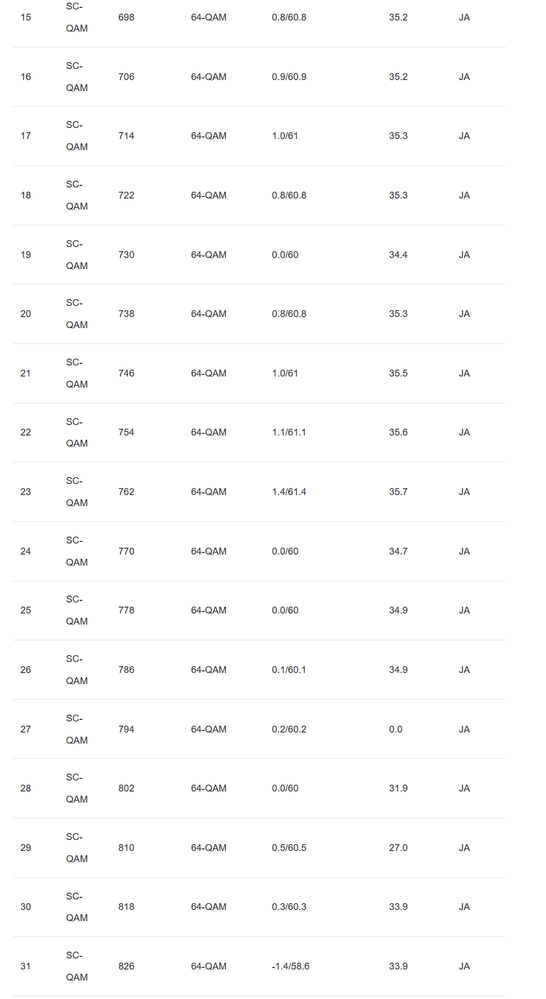Click frequency 738 in channel 20 row
The image size is (546, 999).
pos(126,313)
